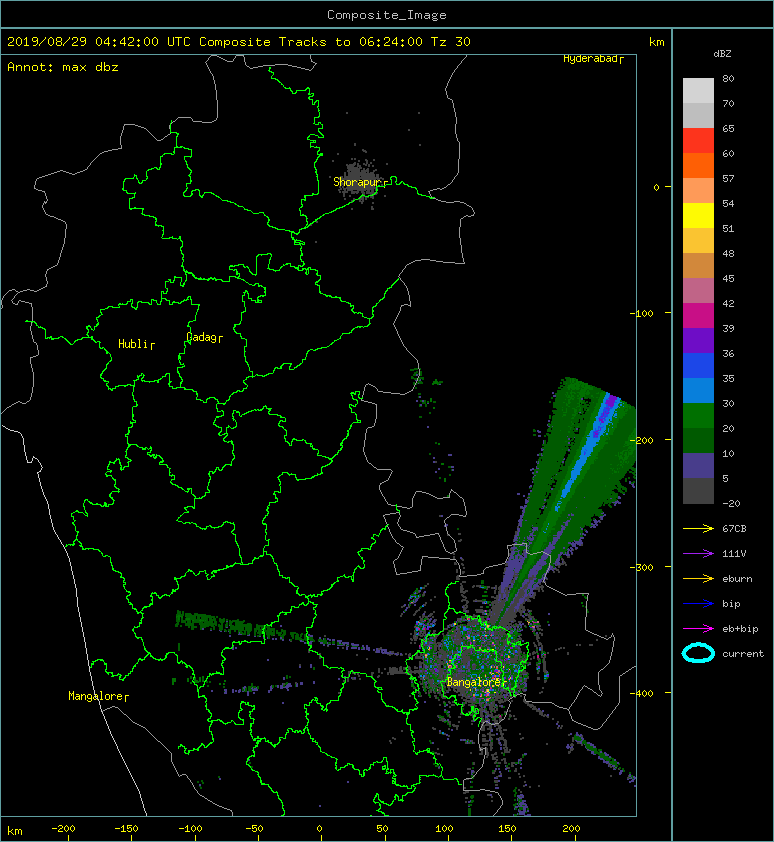
Task: Click the Bangalore city label
Action: pos(474,682)
